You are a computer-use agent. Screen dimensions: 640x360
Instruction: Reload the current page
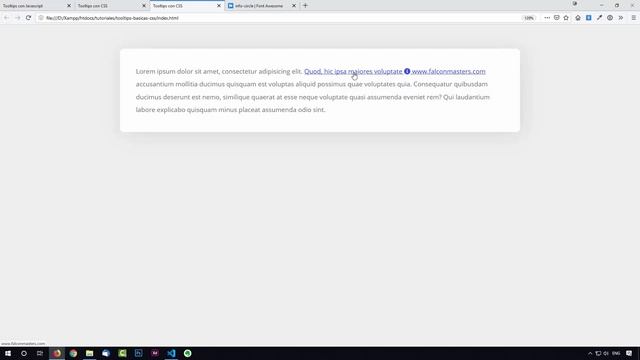[28, 18]
